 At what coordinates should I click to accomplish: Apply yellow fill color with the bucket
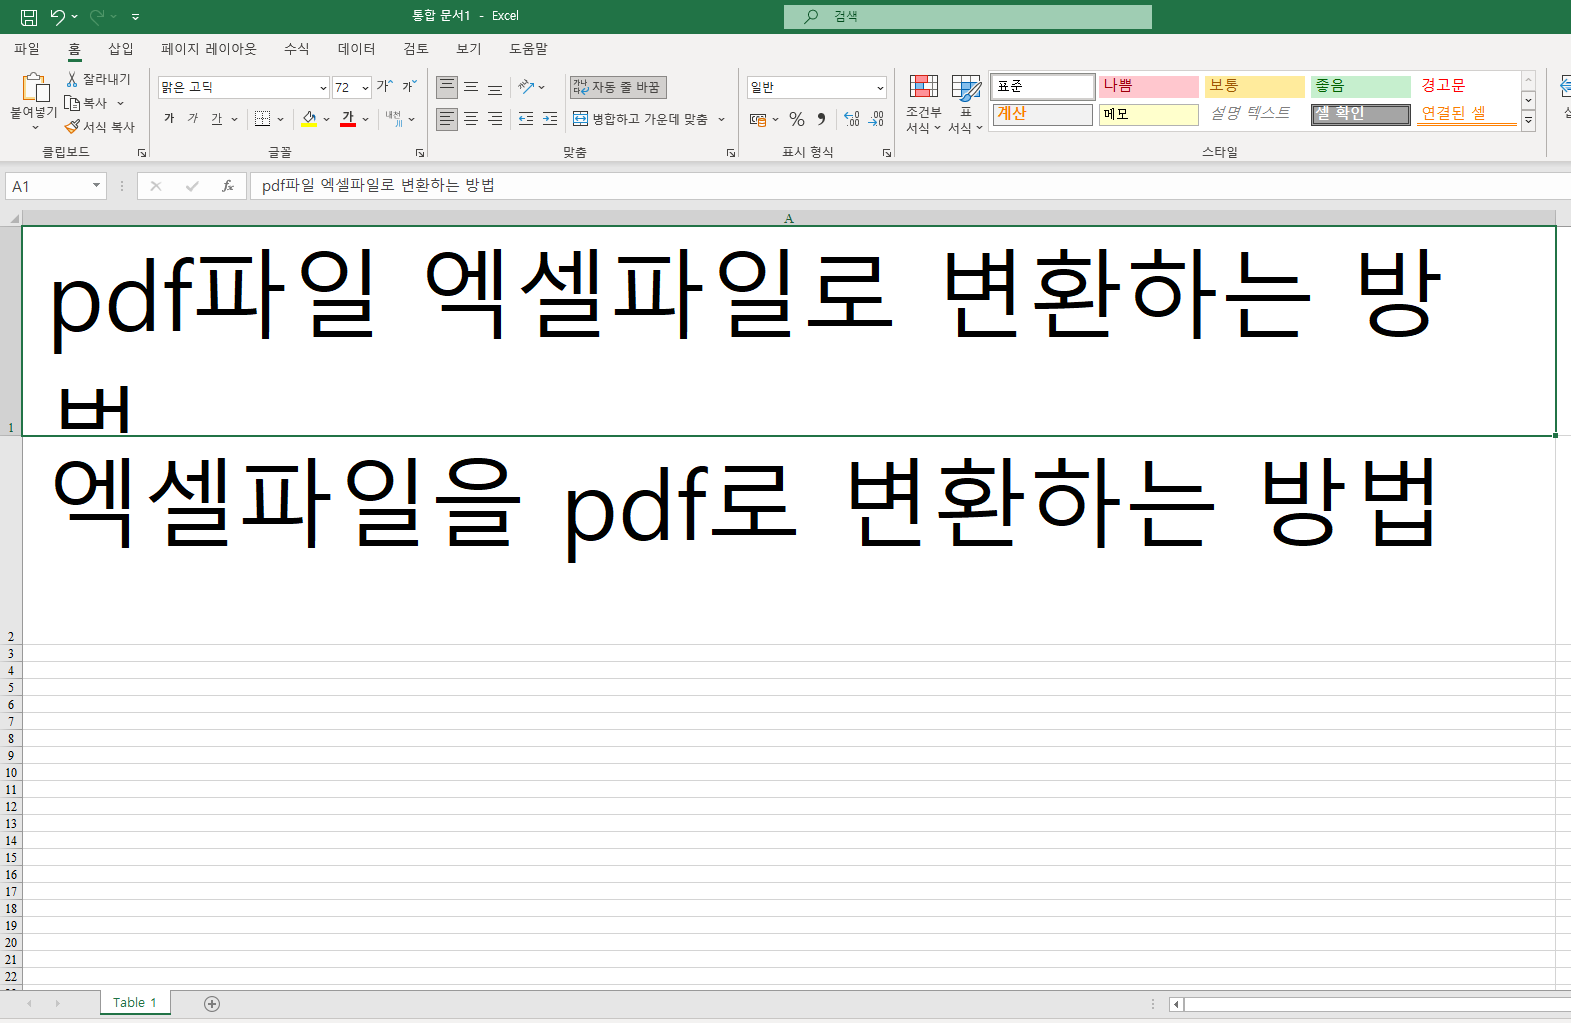point(310,119)
